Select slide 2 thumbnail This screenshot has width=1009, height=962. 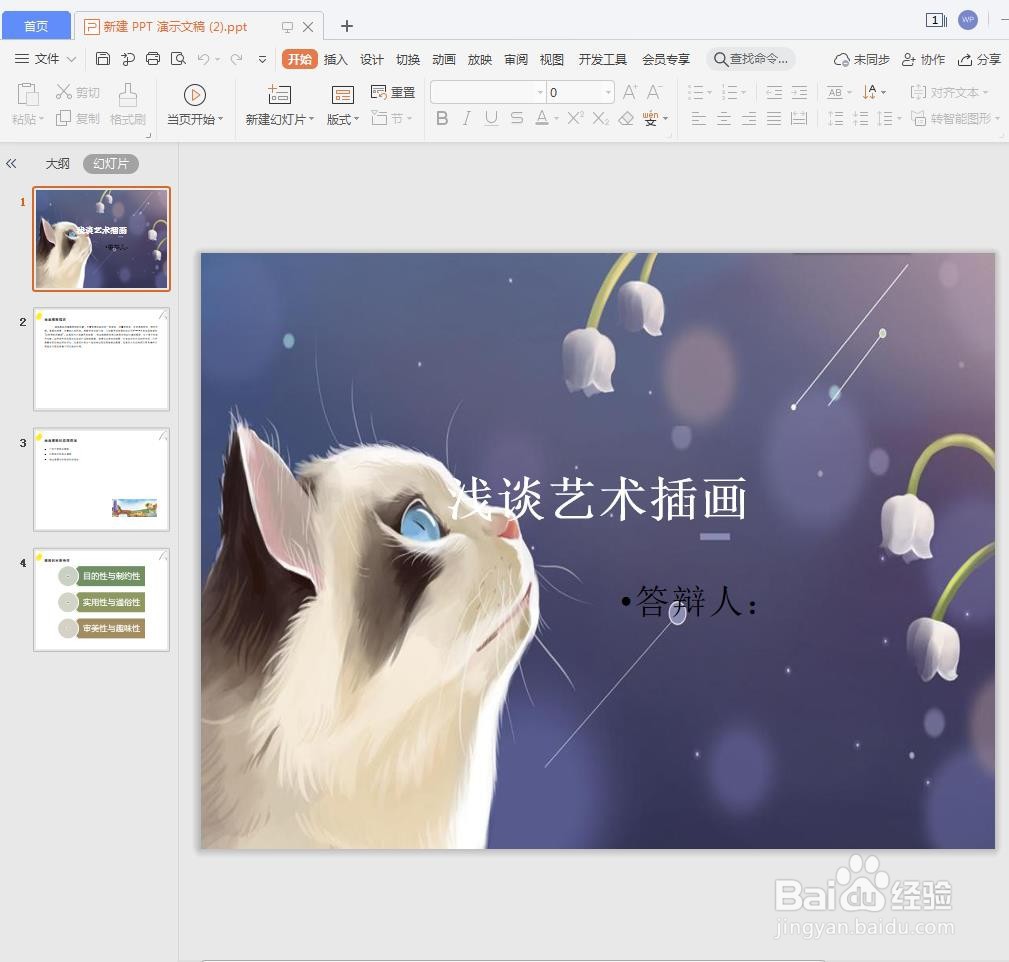[101, 358]
